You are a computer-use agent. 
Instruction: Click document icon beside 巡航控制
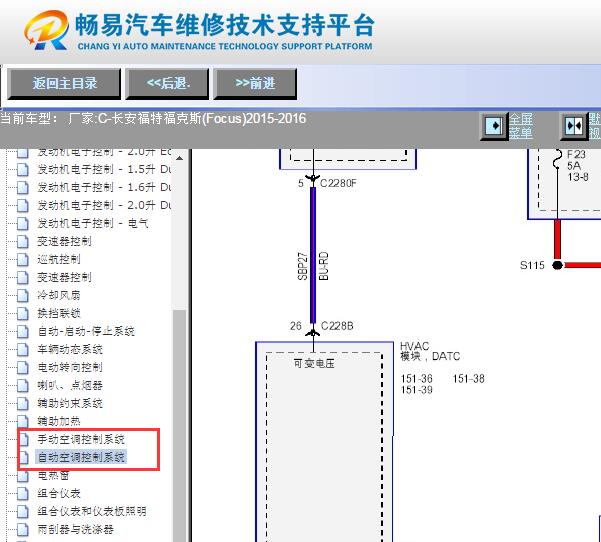pos(23,260)
